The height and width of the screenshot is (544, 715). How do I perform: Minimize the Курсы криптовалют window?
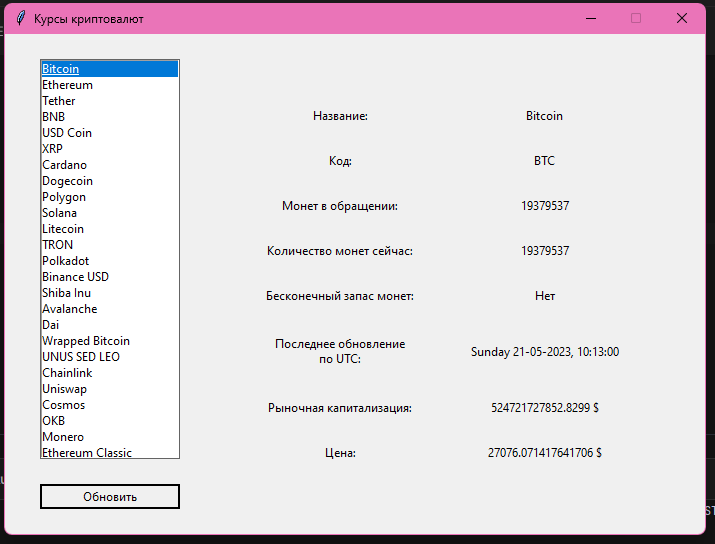pyautogui.click(x=591, y=18)
